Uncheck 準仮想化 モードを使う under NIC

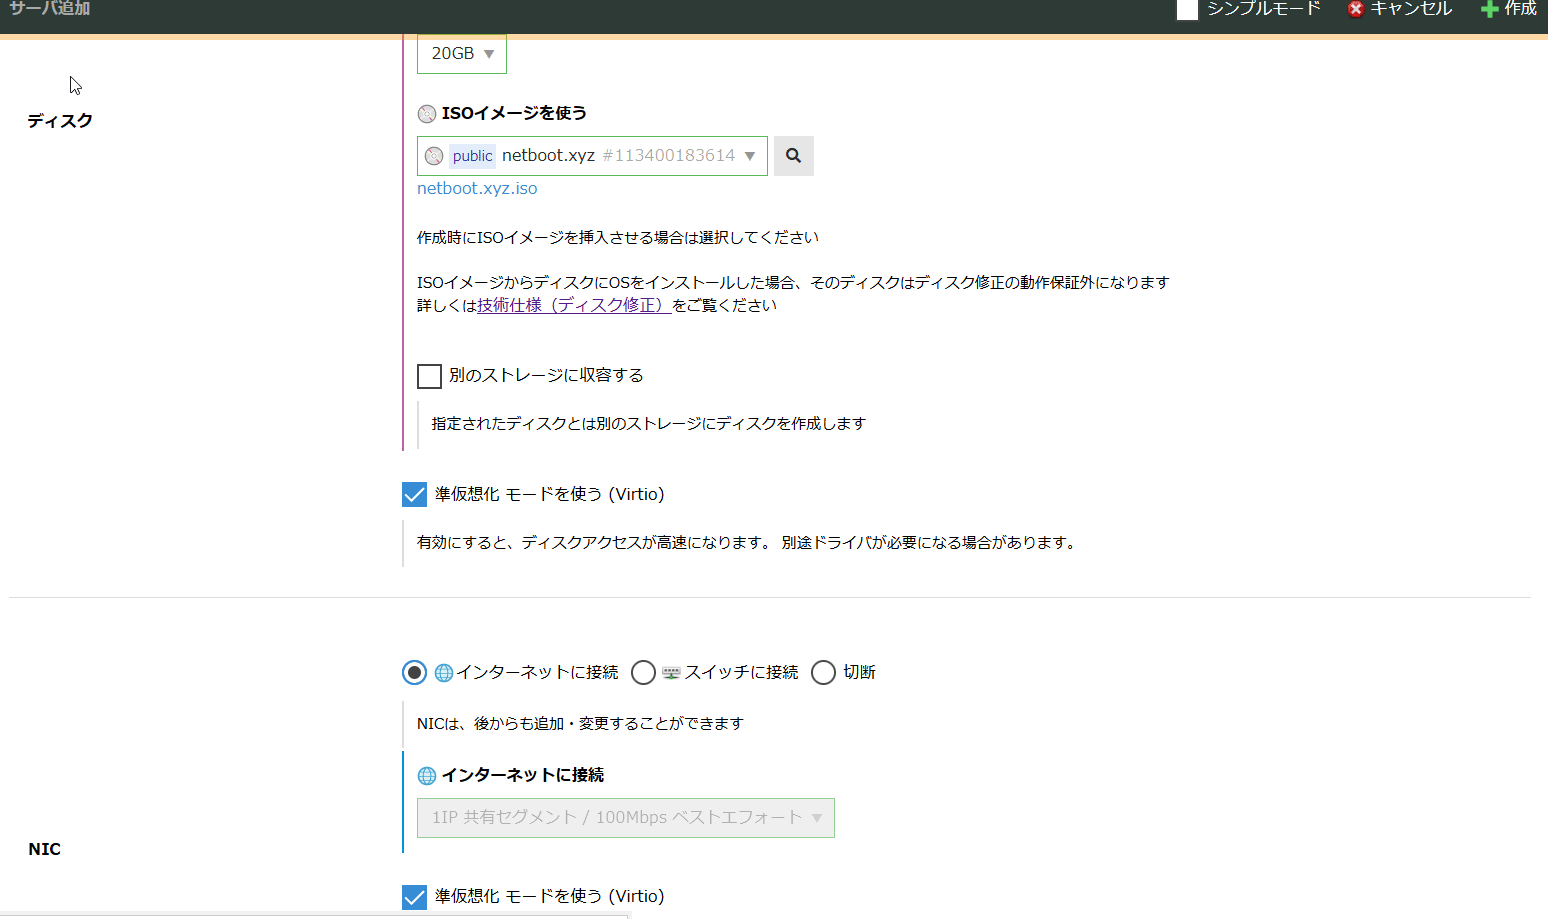414,896
